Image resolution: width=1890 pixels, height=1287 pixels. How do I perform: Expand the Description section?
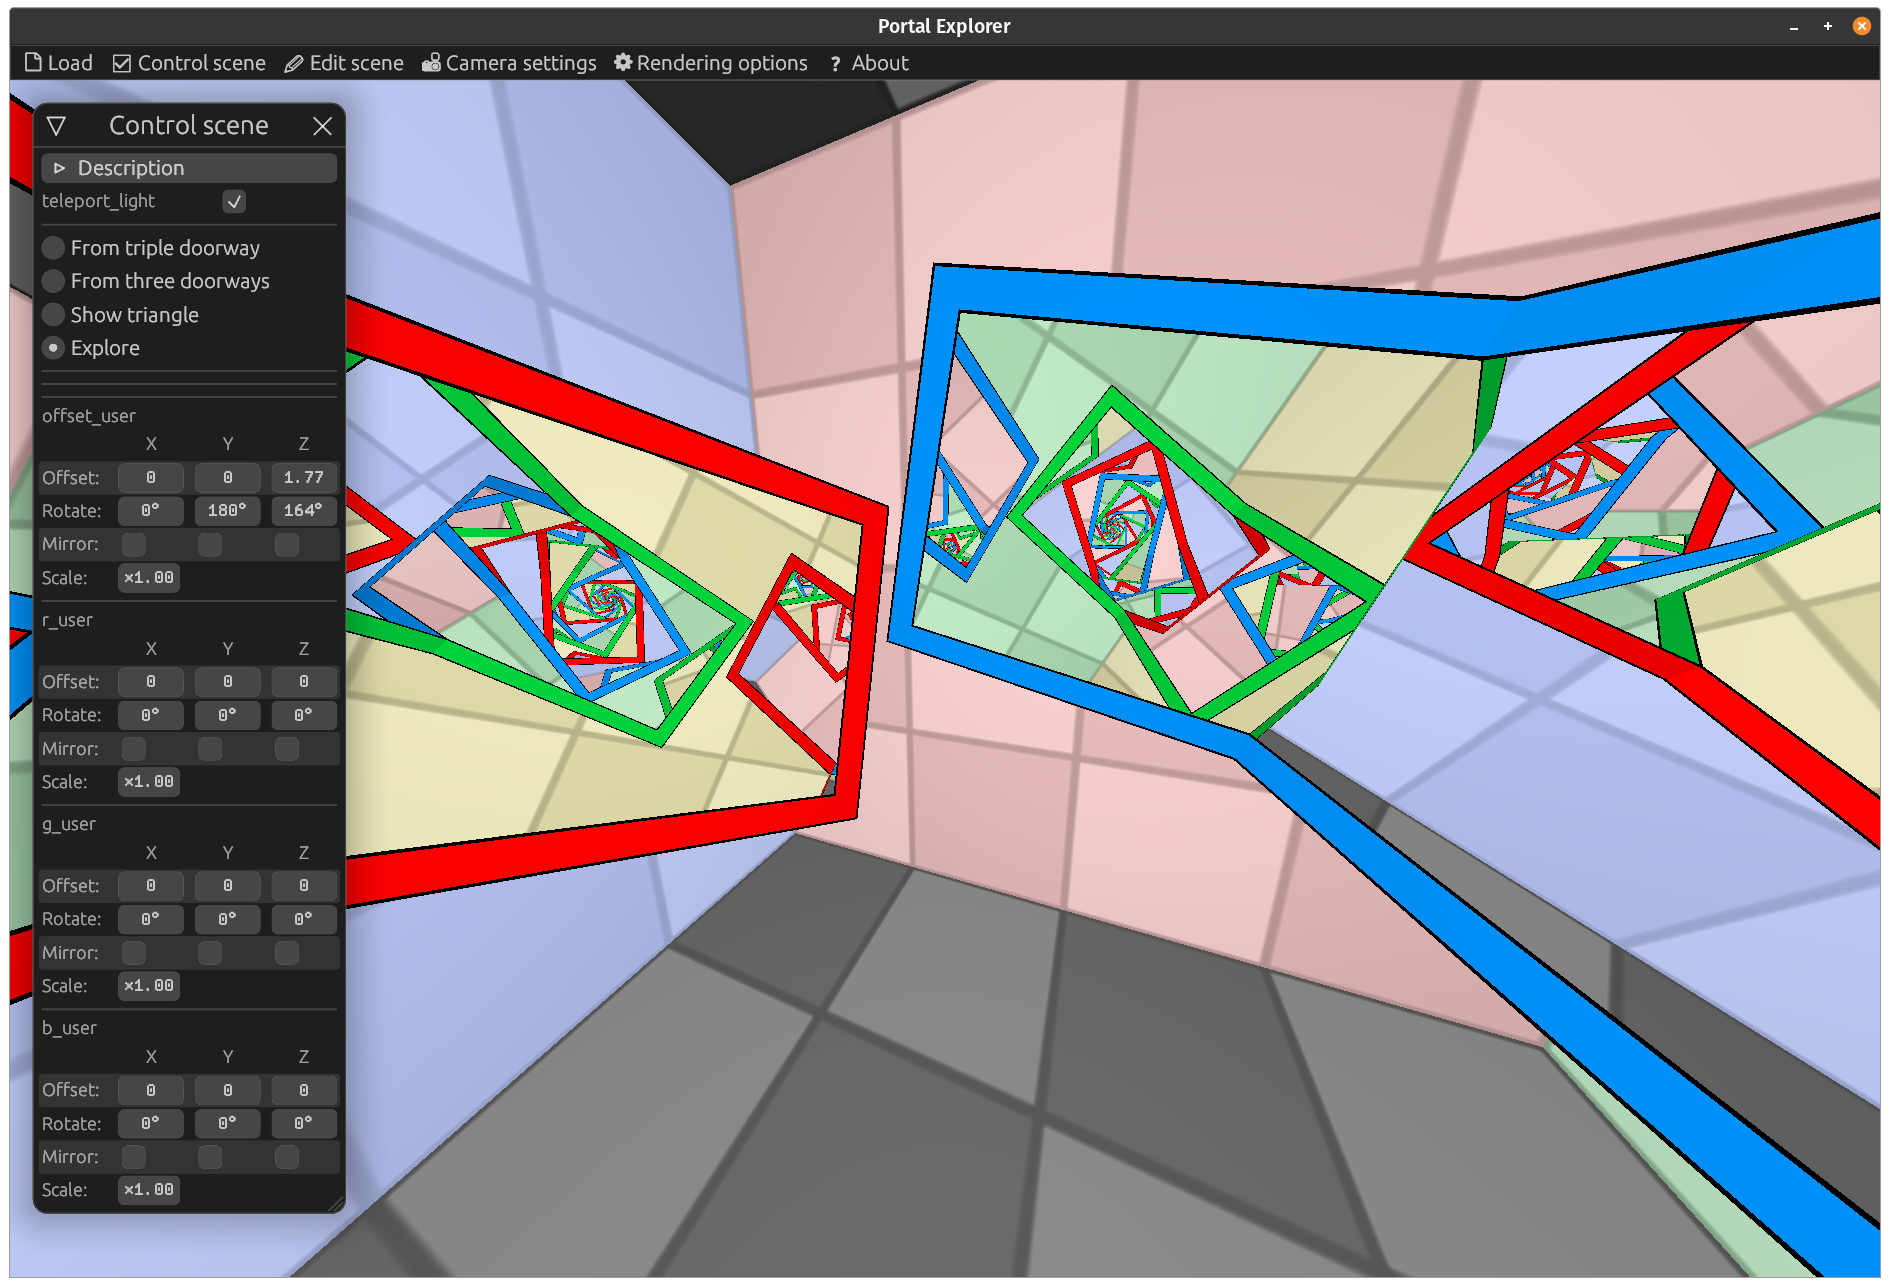pos(189,168)
